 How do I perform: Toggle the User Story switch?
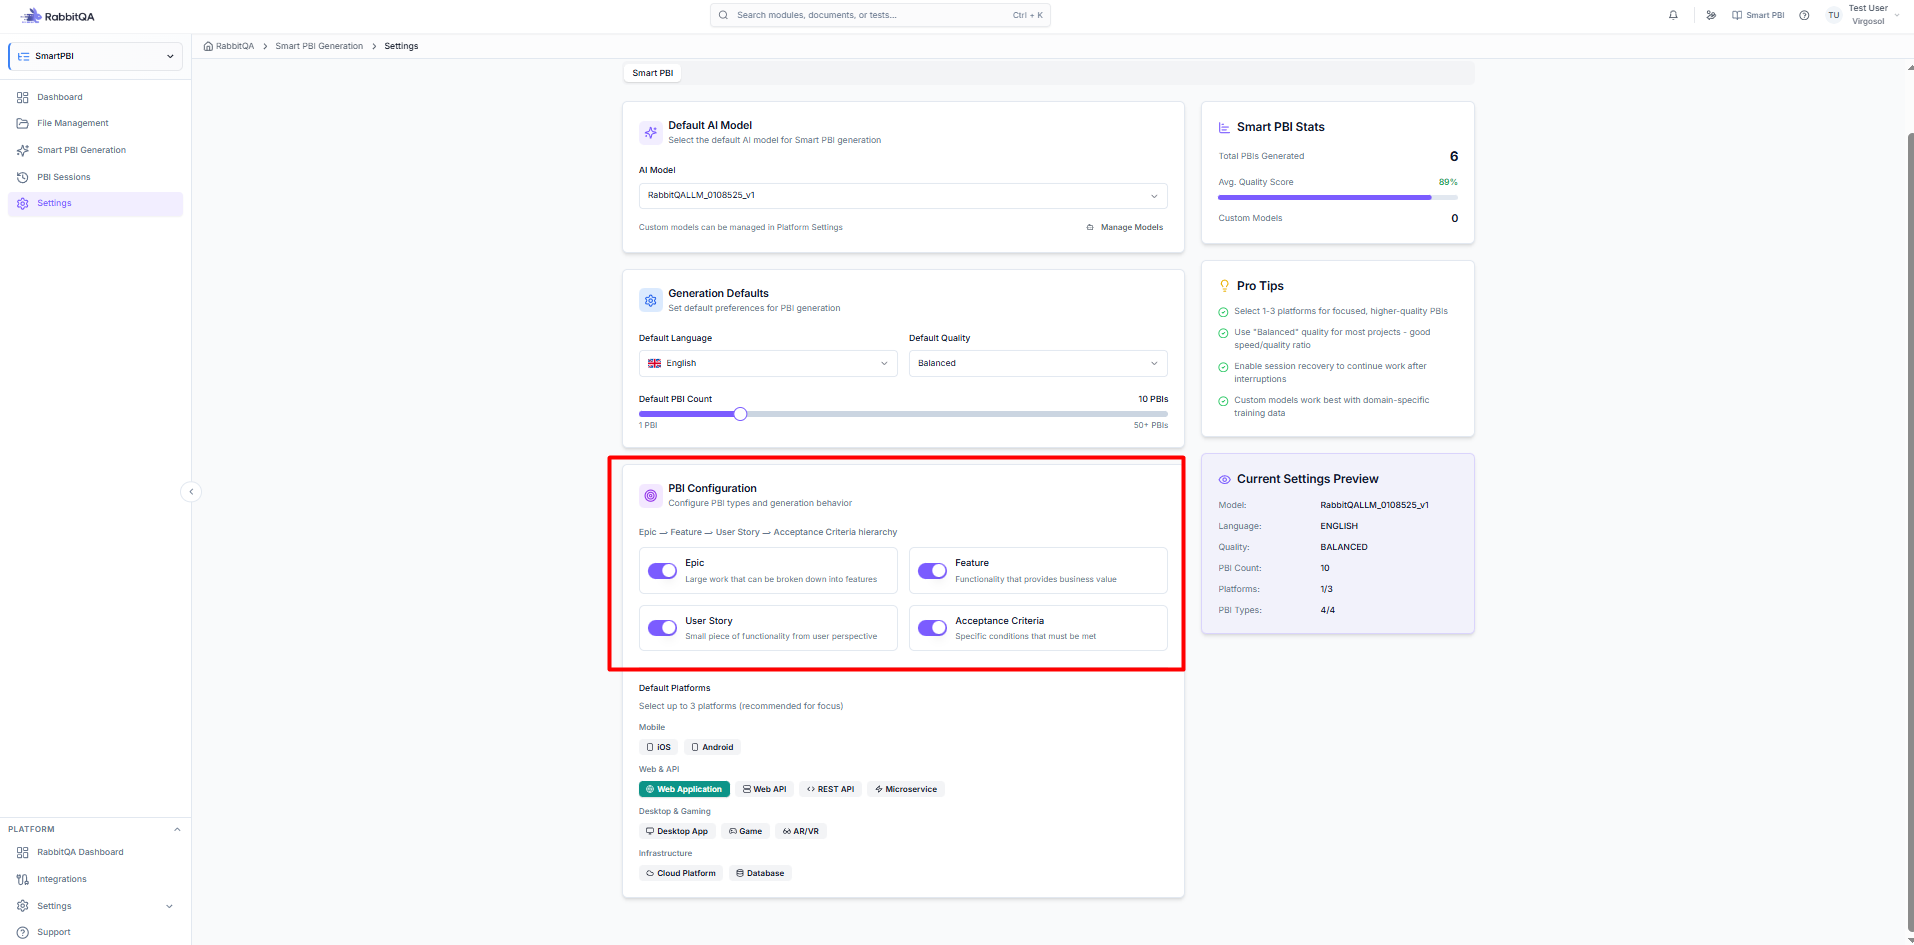[662, 628]
